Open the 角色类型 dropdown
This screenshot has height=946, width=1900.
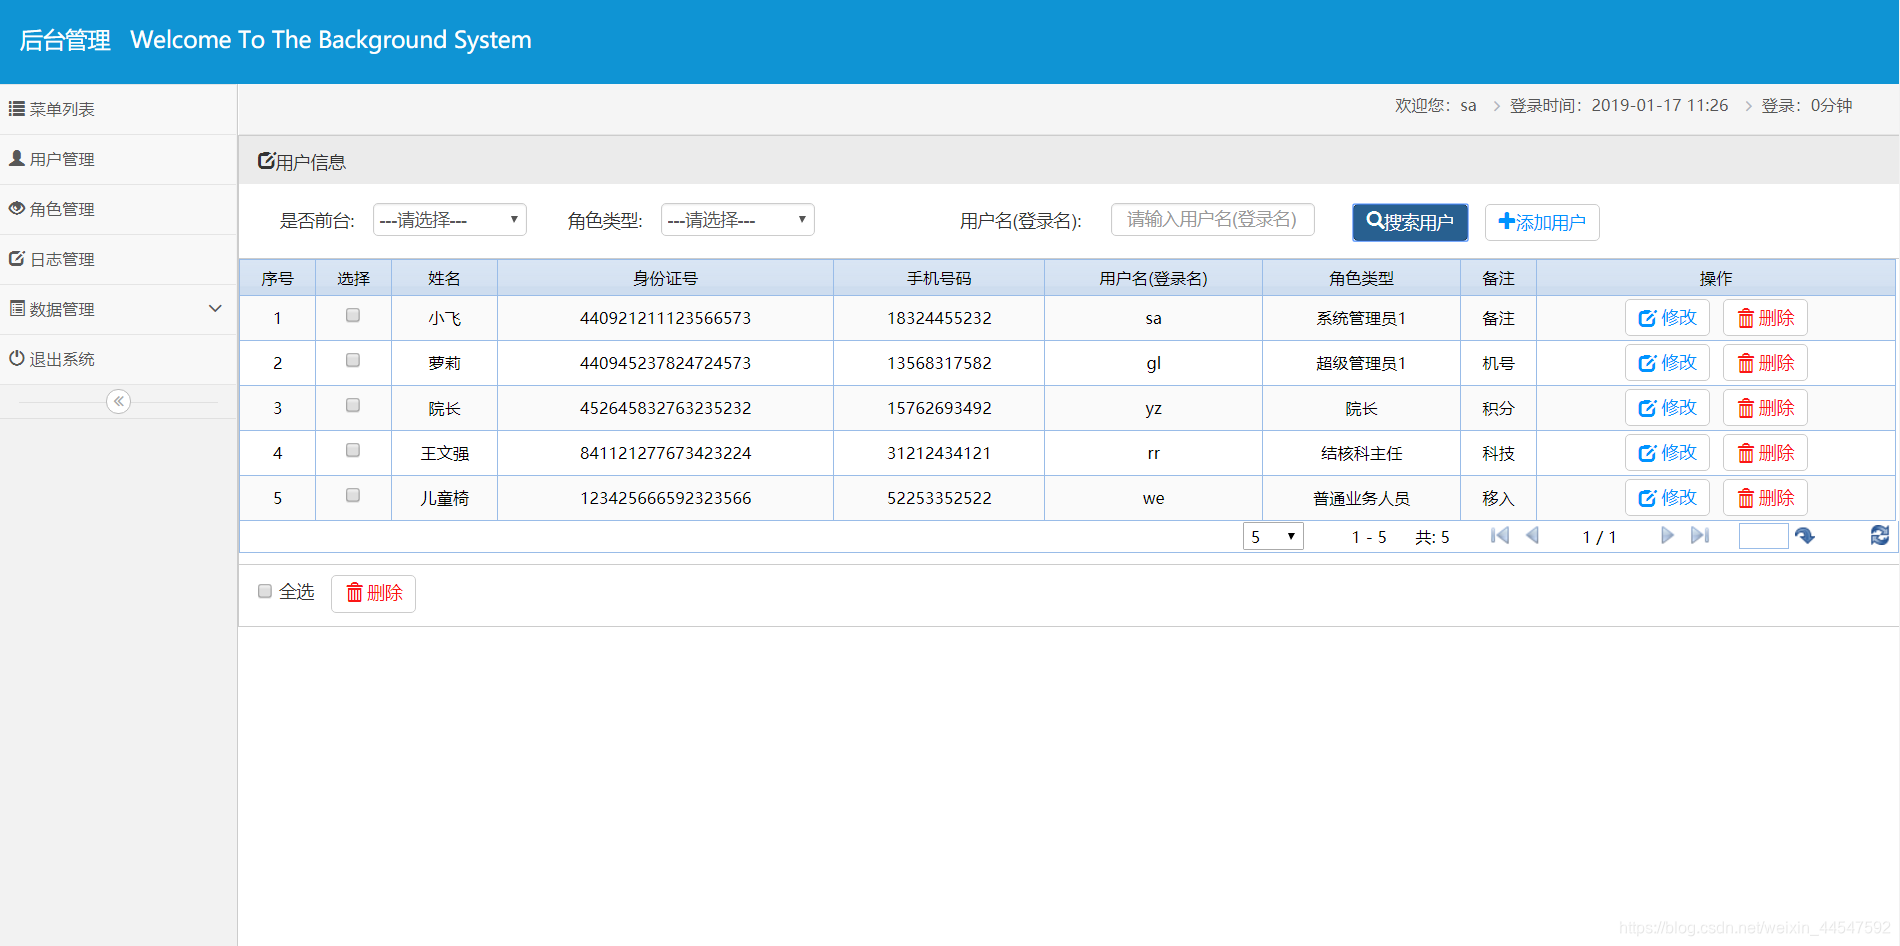coord(738,220)
